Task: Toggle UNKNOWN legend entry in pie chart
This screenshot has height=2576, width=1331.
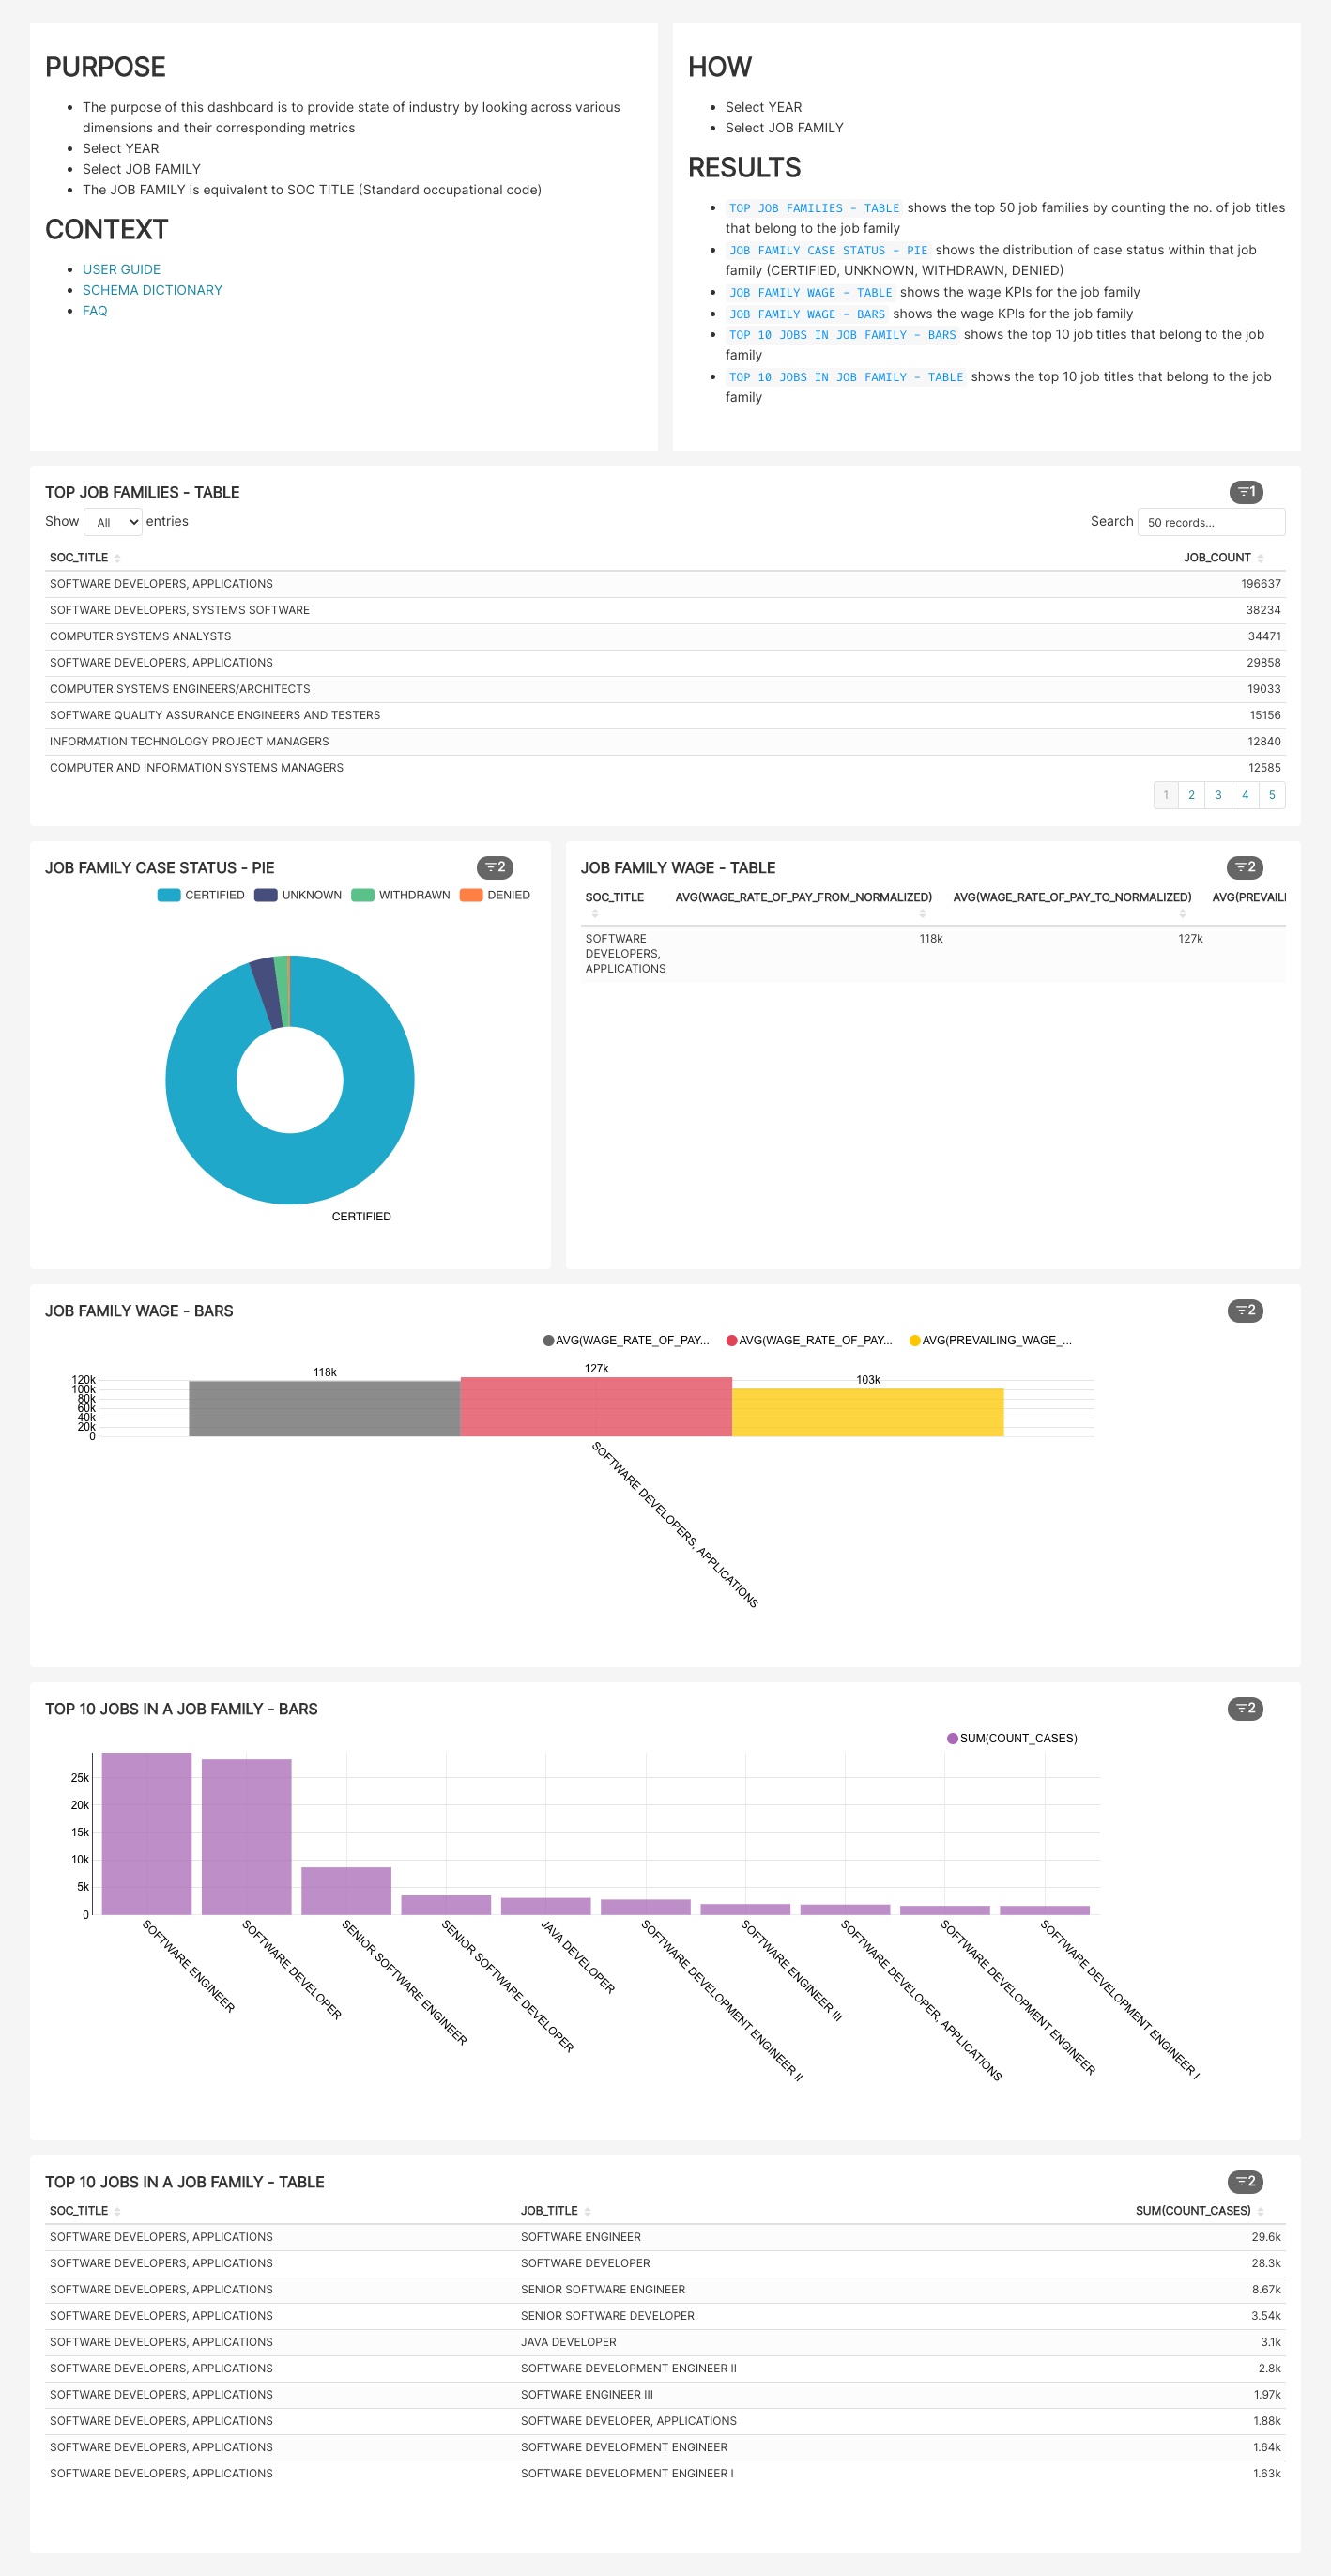Action: (298, 895)
